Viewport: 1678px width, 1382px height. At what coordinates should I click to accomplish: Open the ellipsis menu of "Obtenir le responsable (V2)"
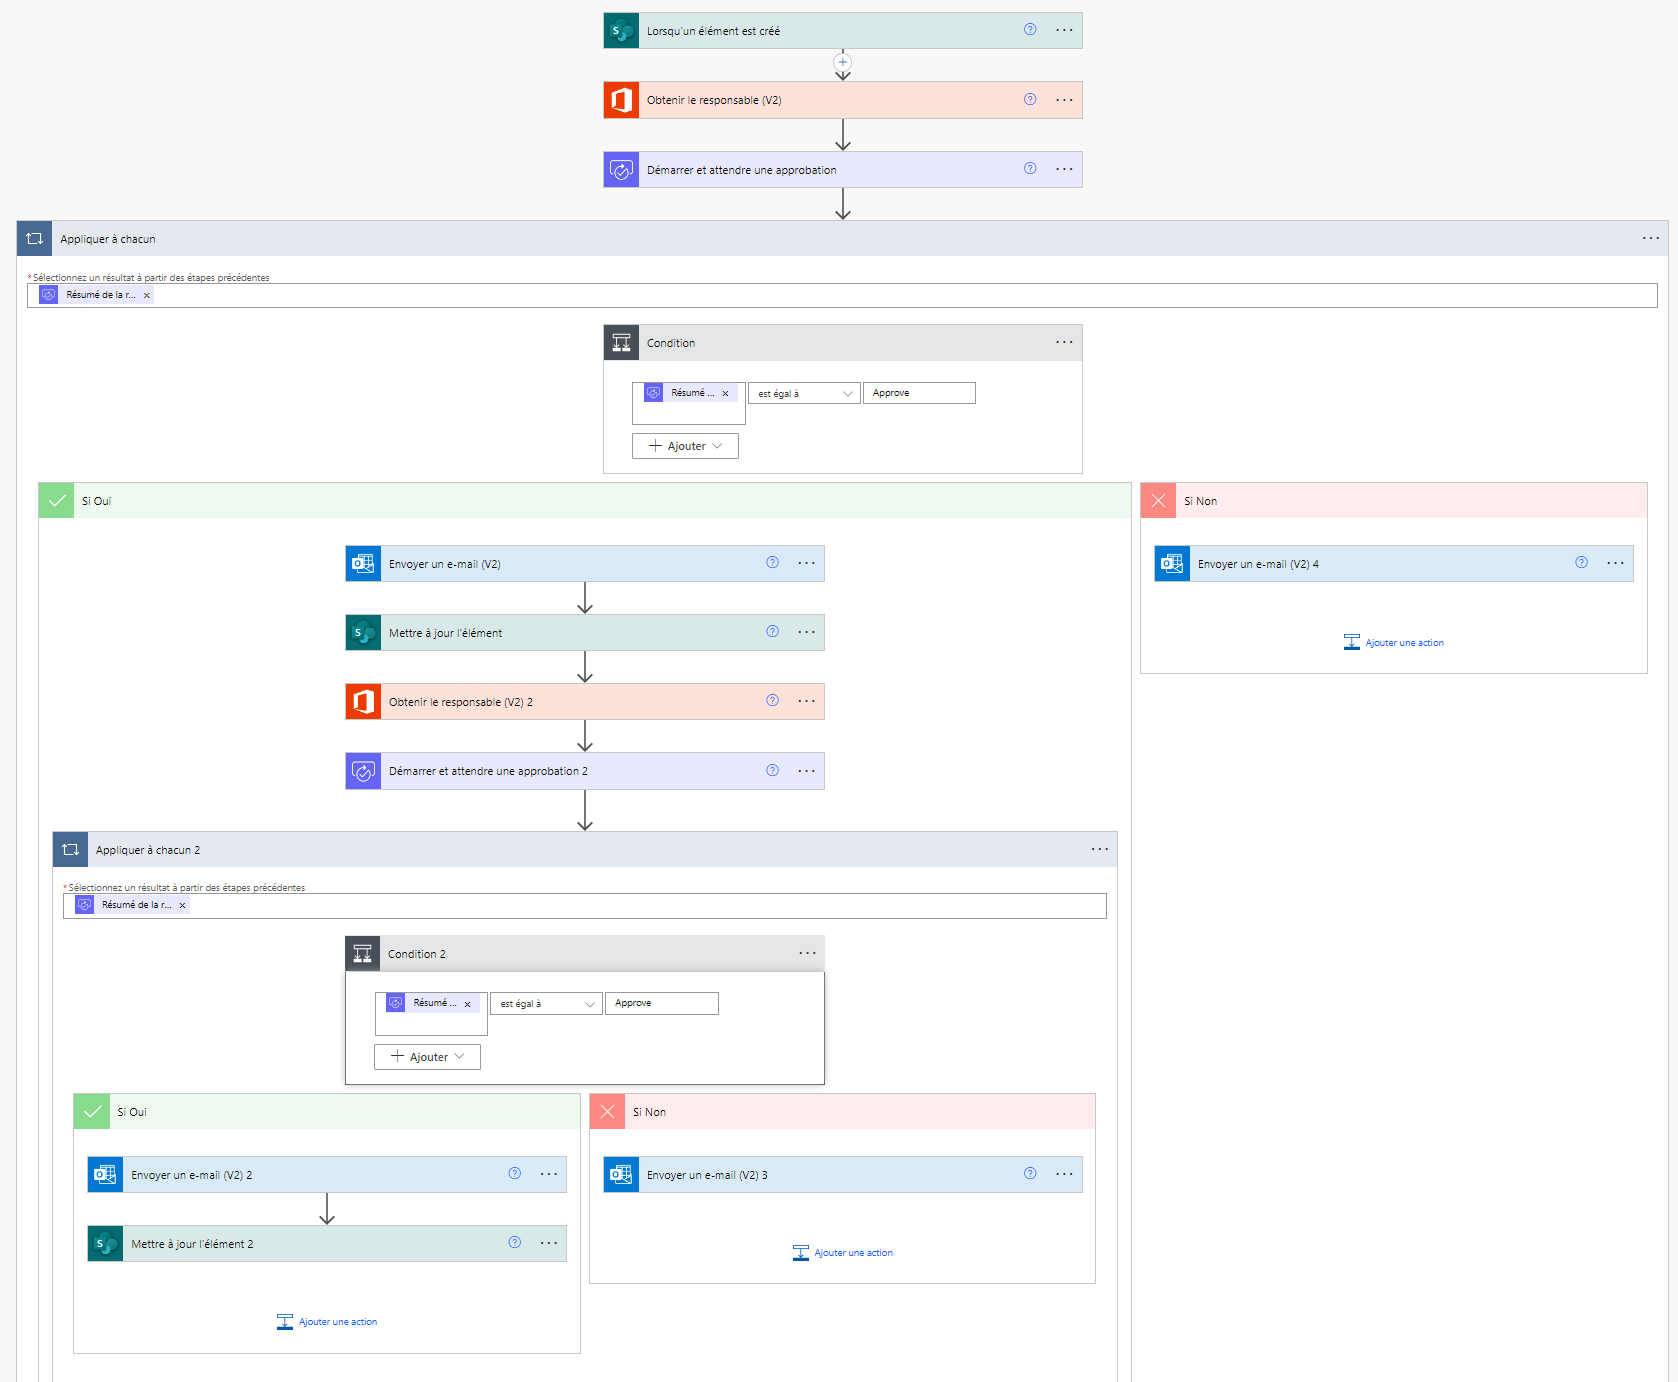click(1064, 100)
